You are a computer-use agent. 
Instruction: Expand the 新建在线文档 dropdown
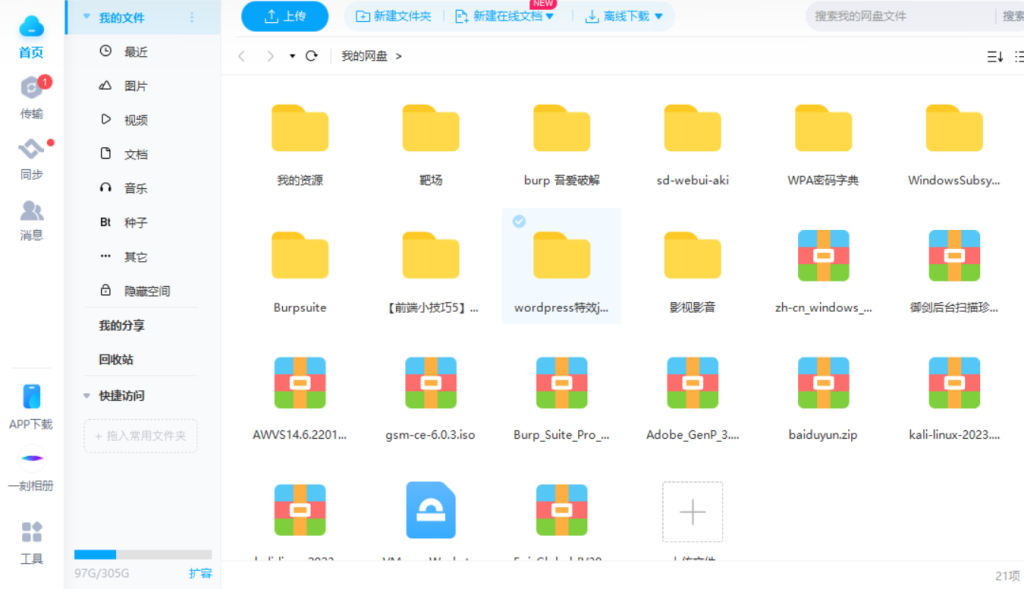(549, 16)
